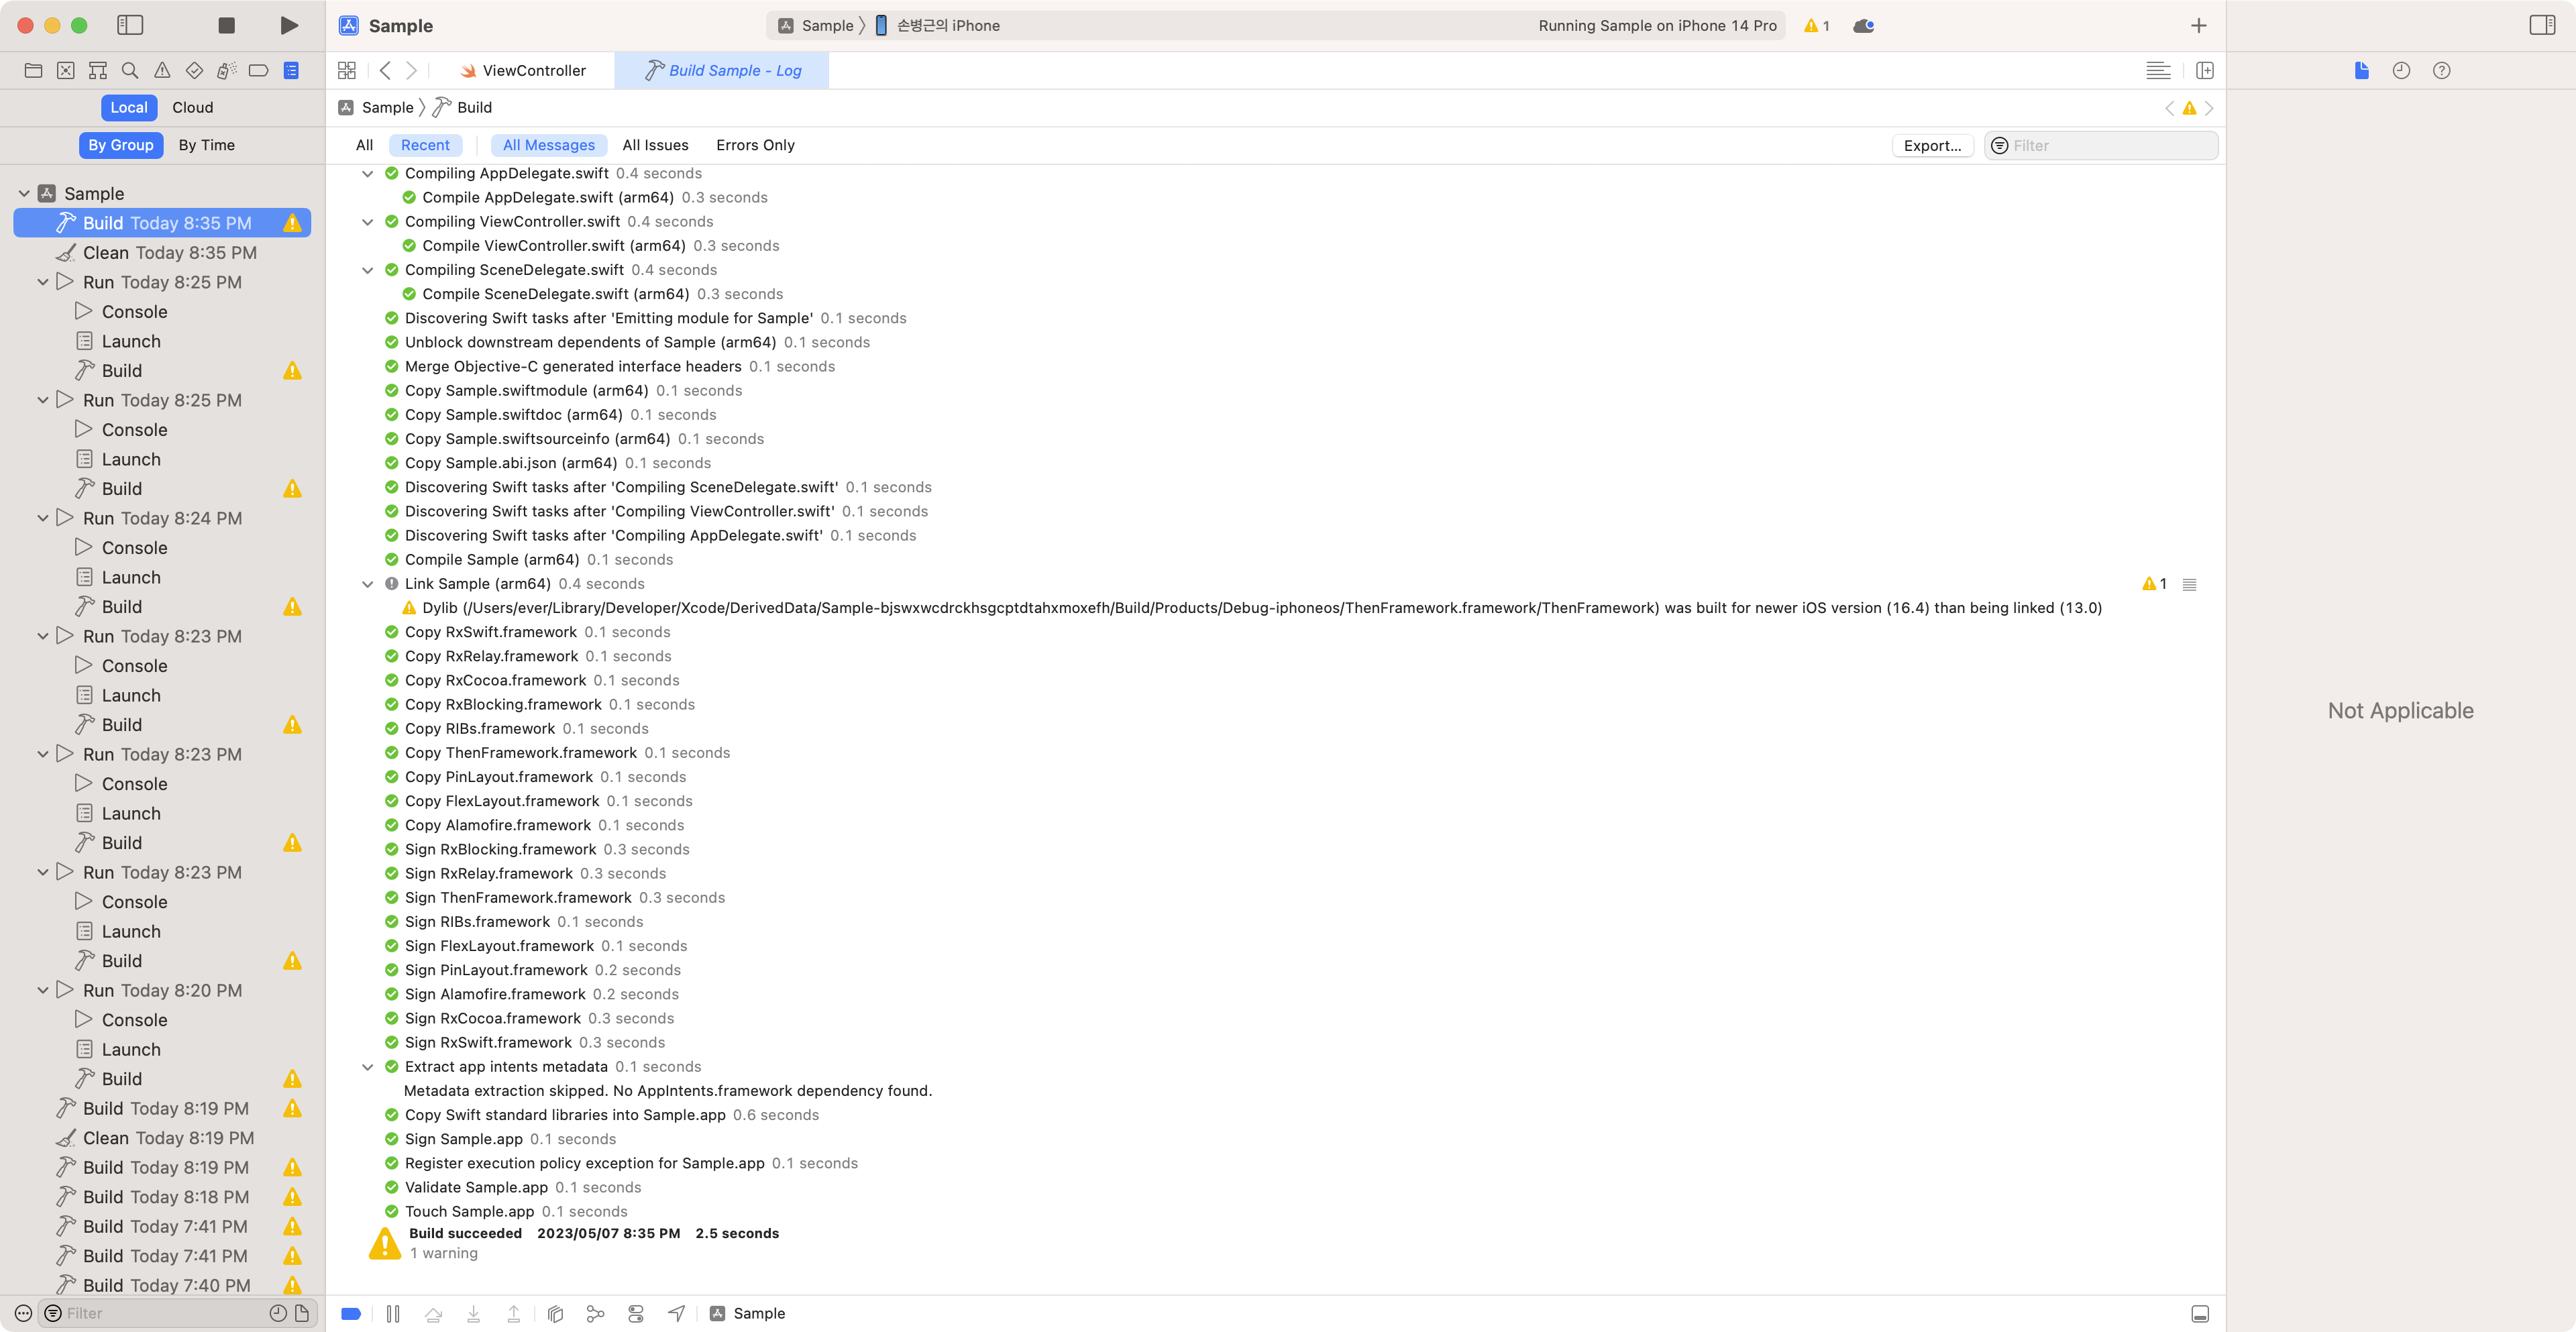The height and width of the screenshot is (1332, 2576).
Task: Toggle the left navigator sidebar
Action: (x=130, y=25)
